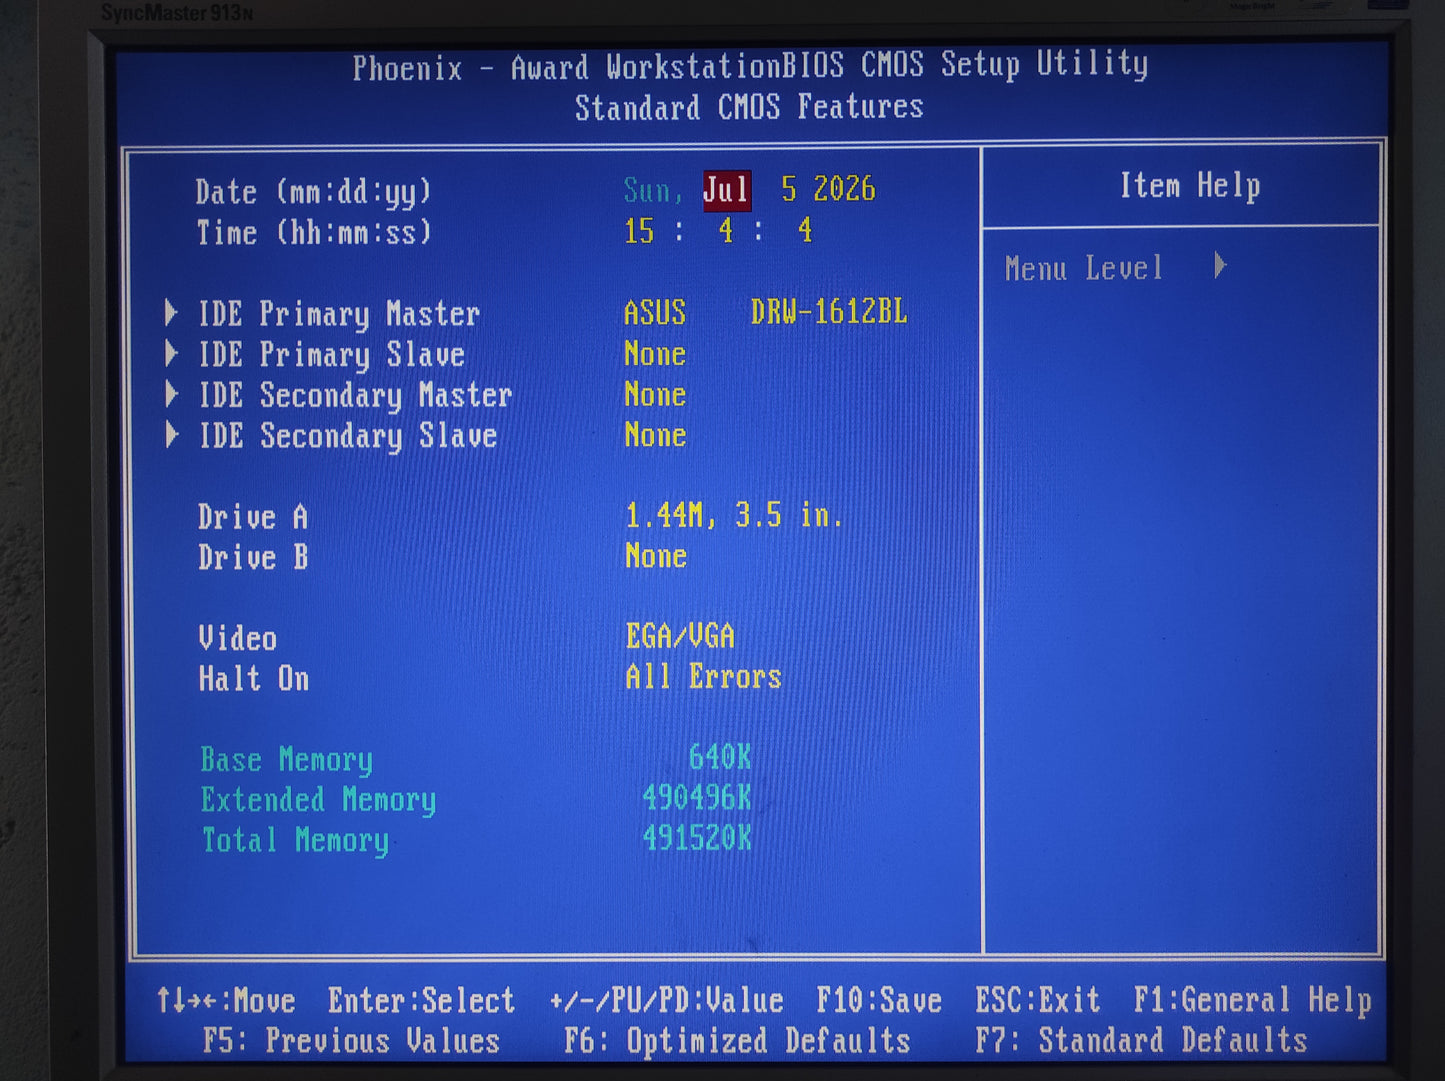This screenshot has height=1081, width=1445.
Task: Click the arrow beside IDE Primary Slave
Action: tap(171, 353)
